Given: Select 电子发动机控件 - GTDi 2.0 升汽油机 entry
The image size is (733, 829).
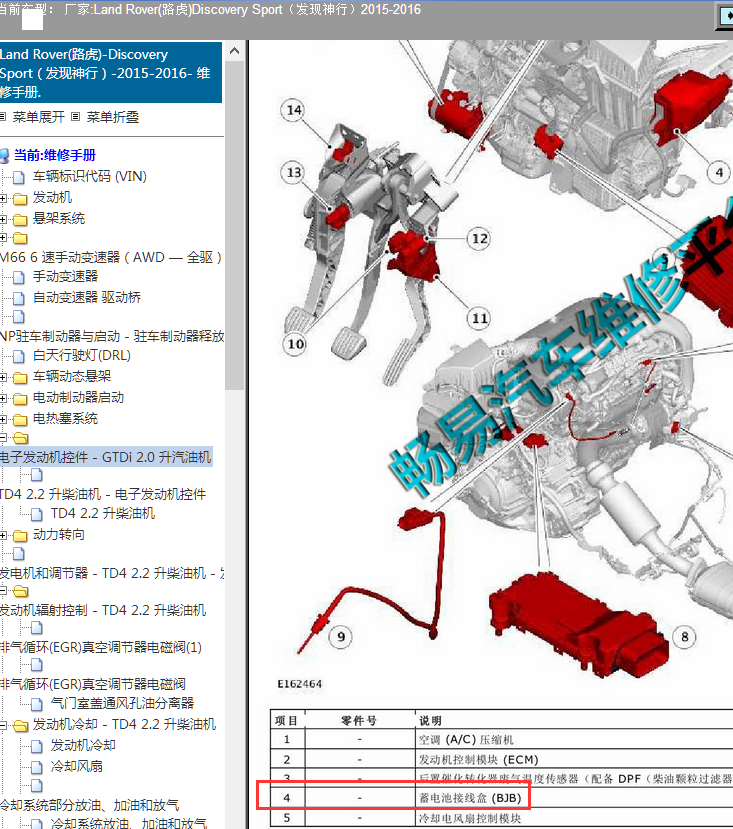Looking at the screenshot, I should click(x=105, y=457).
